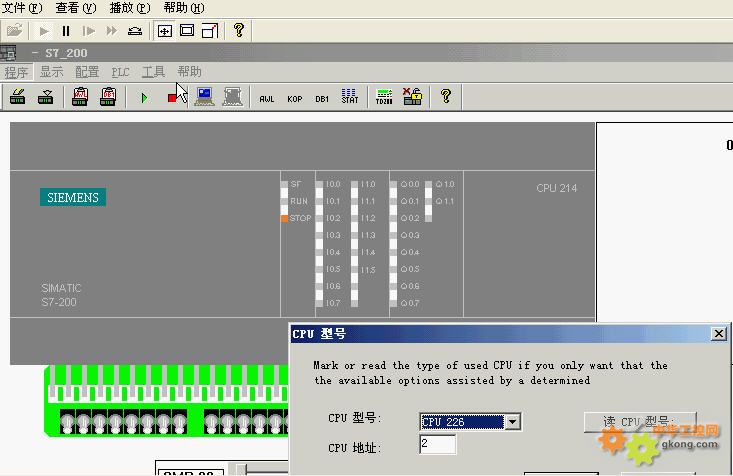Open the player 帮助(H) menu
Image resolution: width=733 pixels, height=476 pixels.
click(184, 7)
